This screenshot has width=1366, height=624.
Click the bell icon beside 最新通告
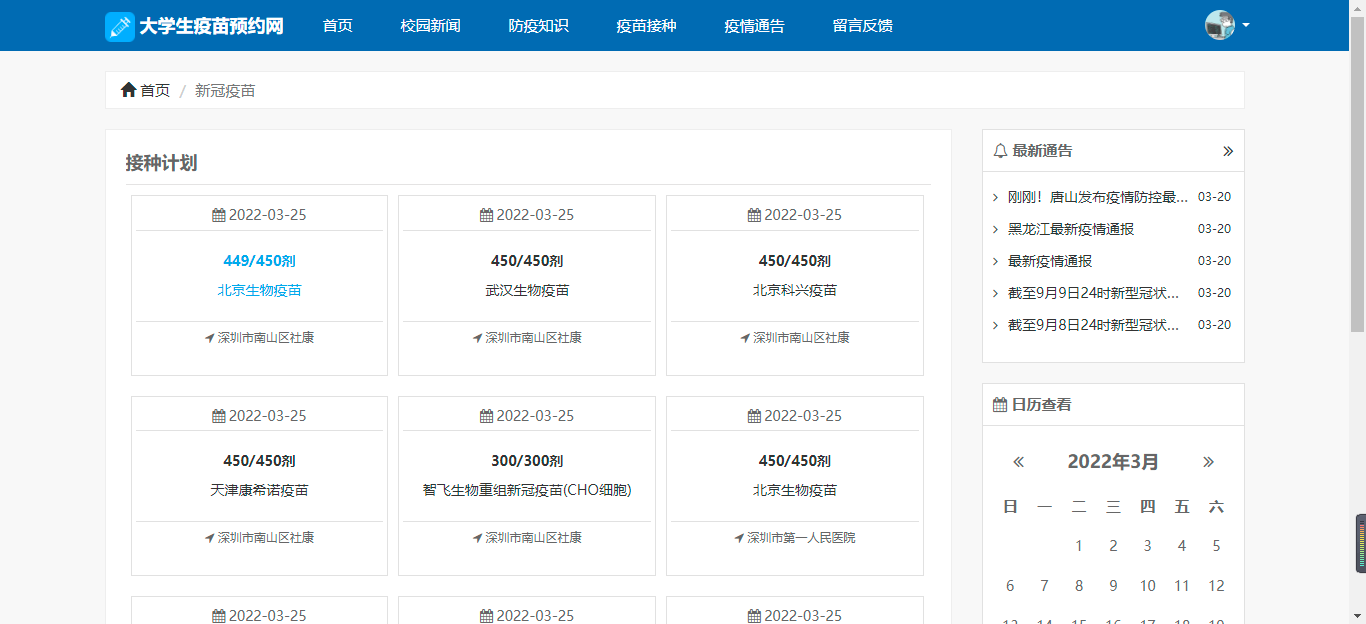(1000, 151)
